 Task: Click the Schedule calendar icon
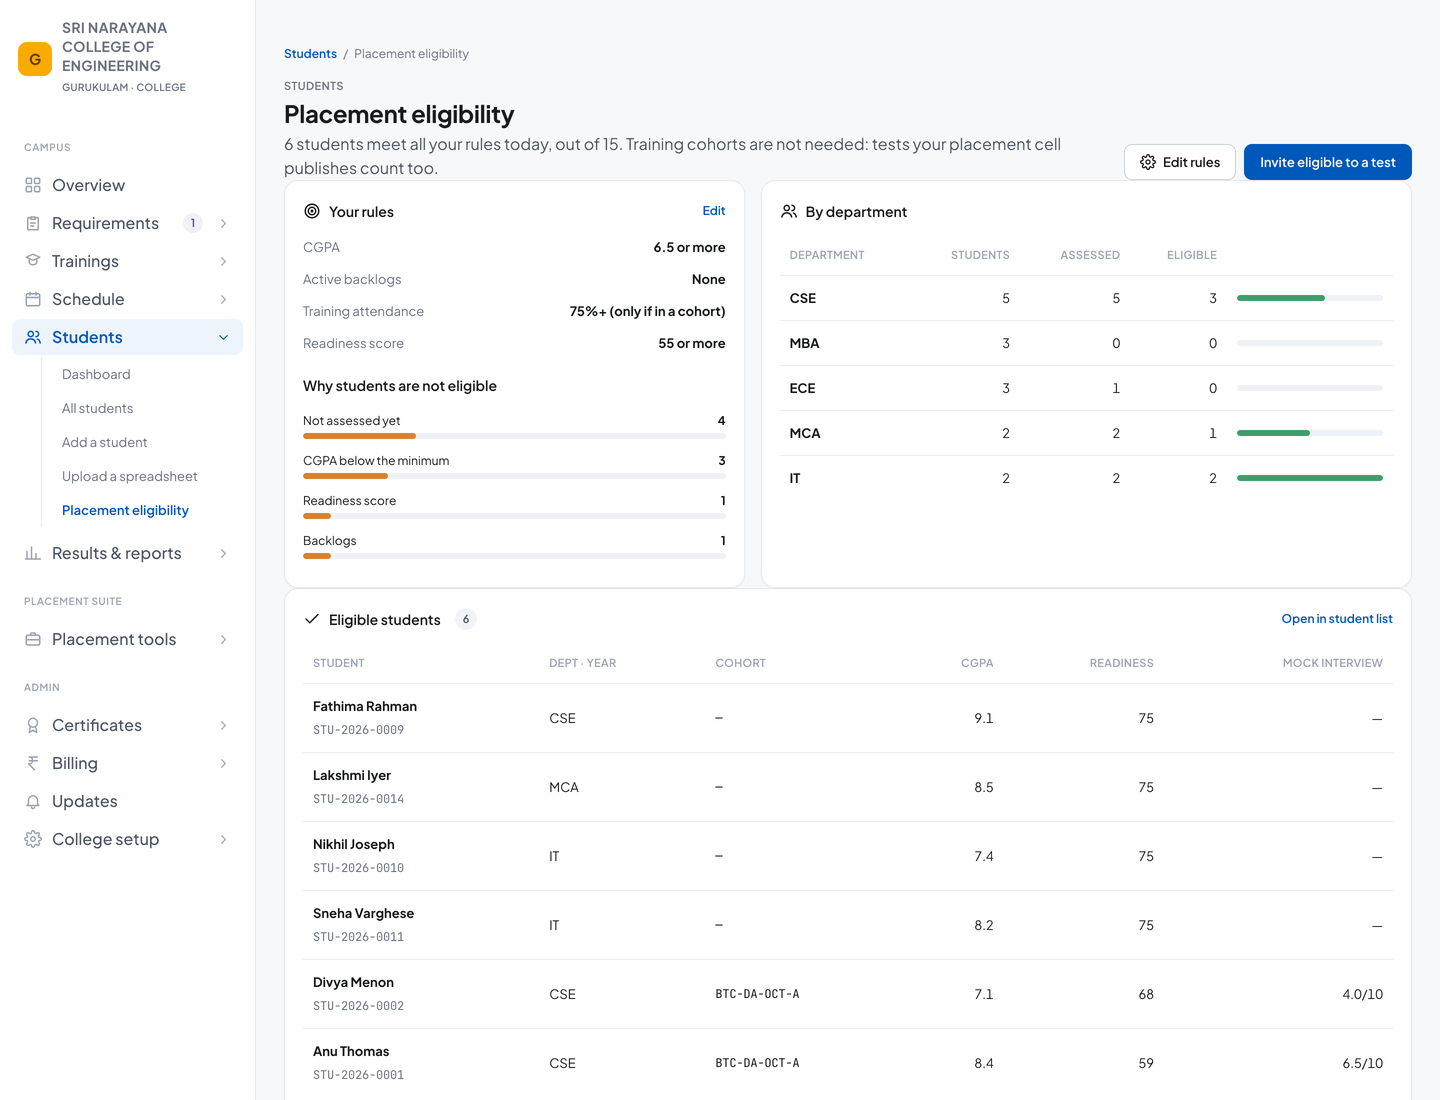[33, 299]
